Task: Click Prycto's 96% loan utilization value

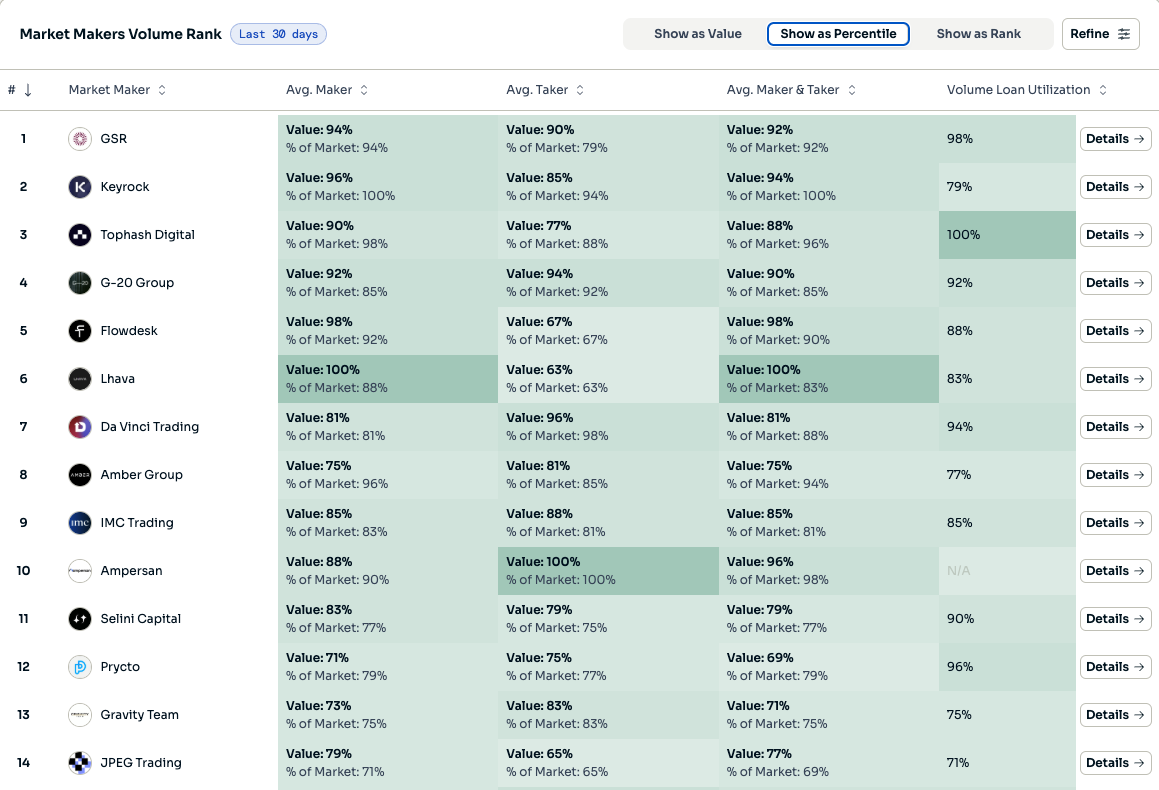Action: (x=959, y=667)
